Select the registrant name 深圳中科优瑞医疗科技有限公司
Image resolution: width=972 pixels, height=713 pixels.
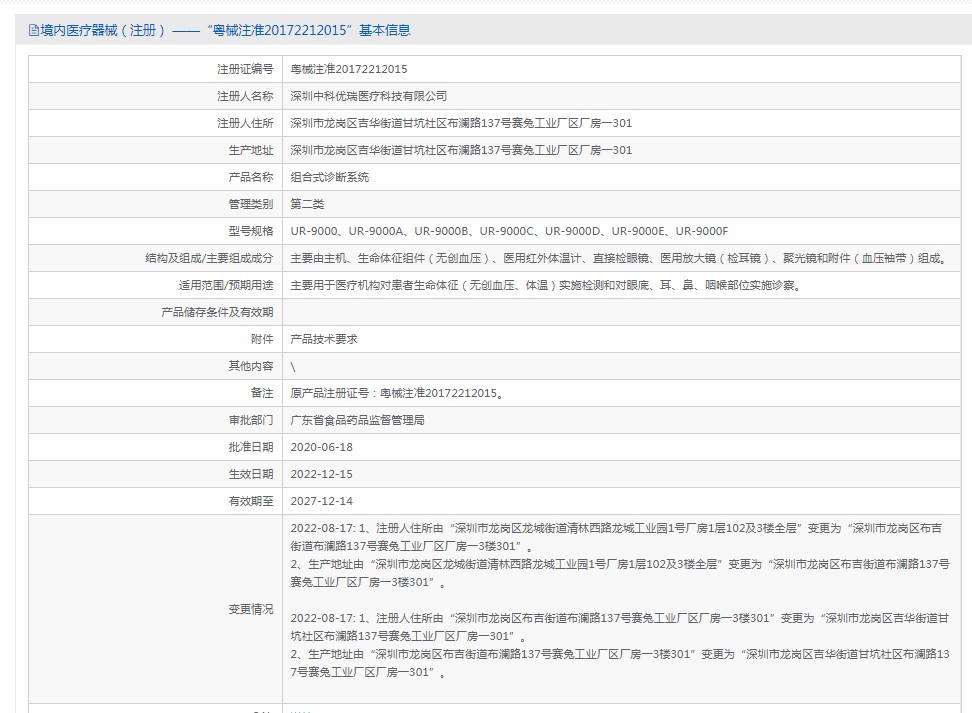368,96
